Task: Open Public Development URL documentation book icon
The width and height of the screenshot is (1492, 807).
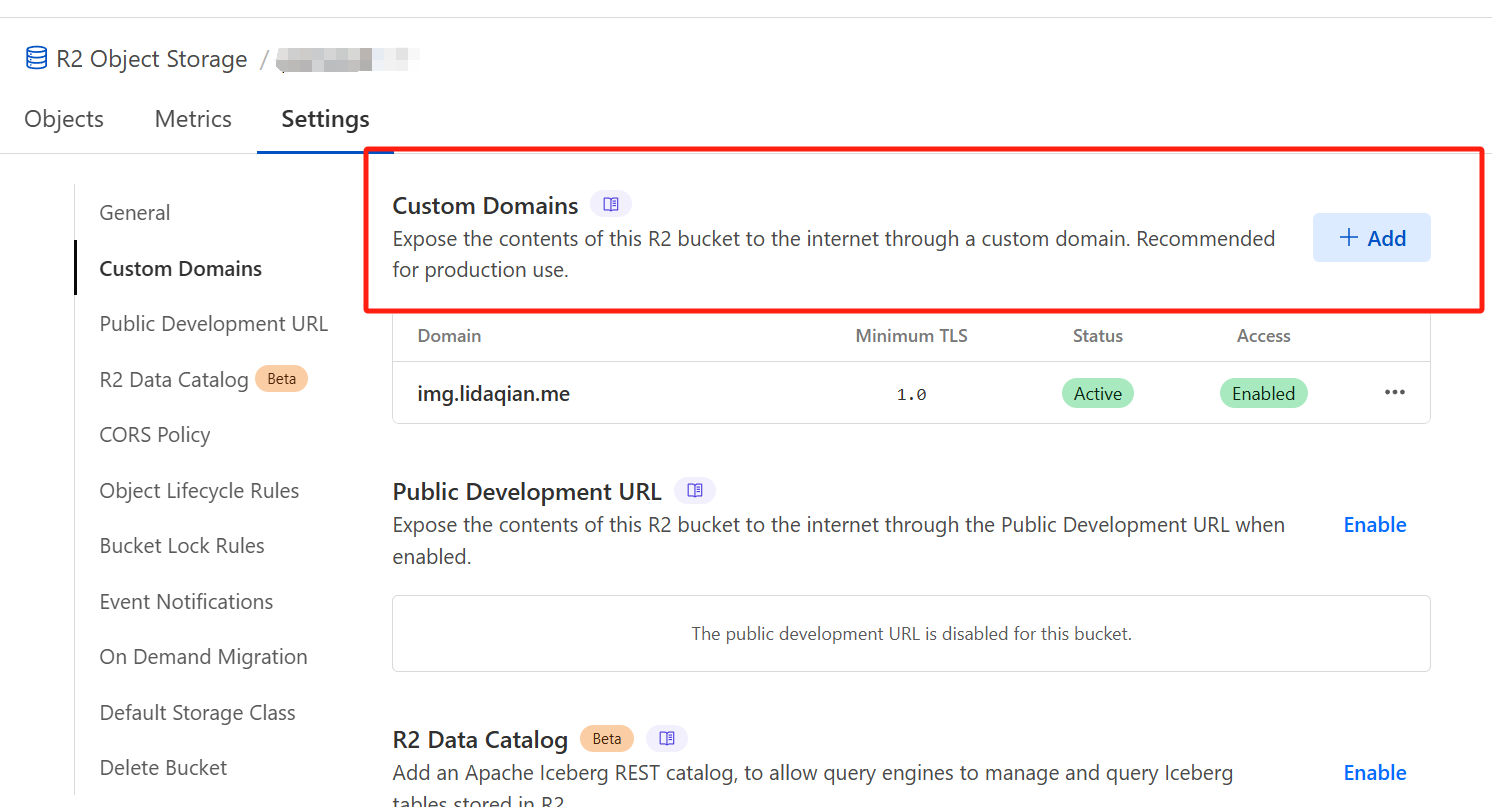Action: 695,491
